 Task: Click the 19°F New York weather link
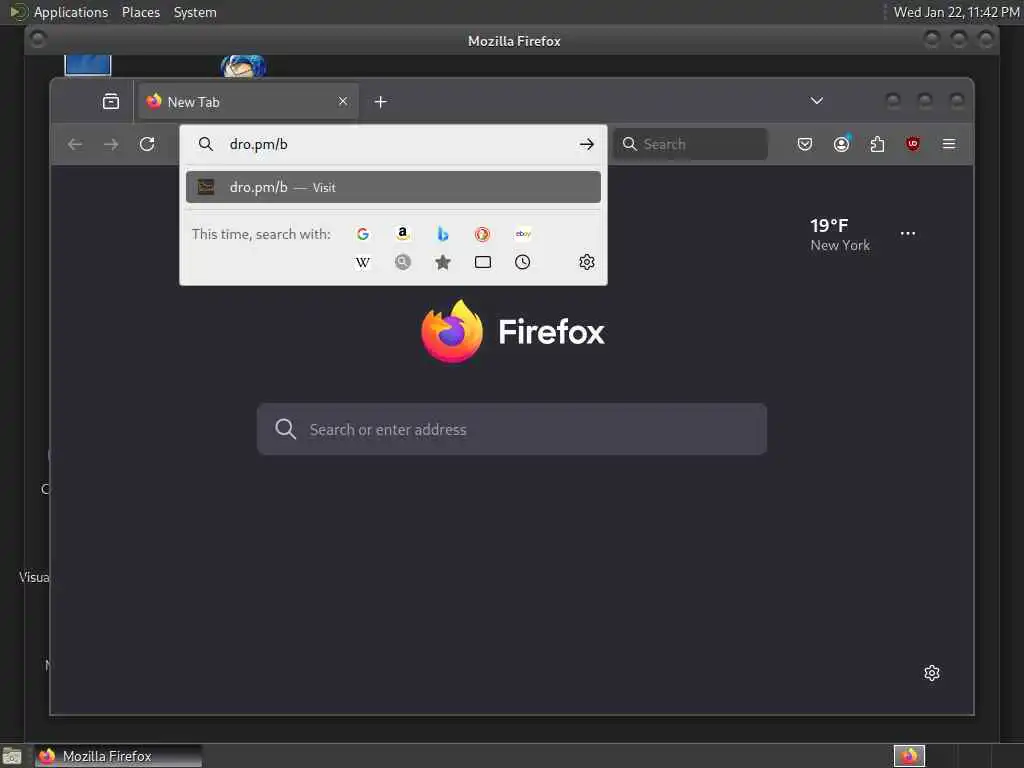tap(840, 234)
